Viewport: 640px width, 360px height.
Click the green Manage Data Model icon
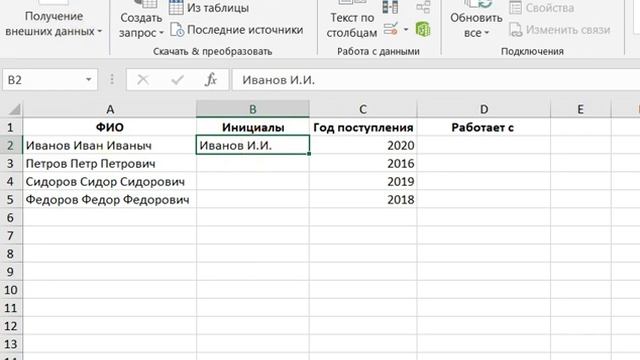click(x=423, y=29)
